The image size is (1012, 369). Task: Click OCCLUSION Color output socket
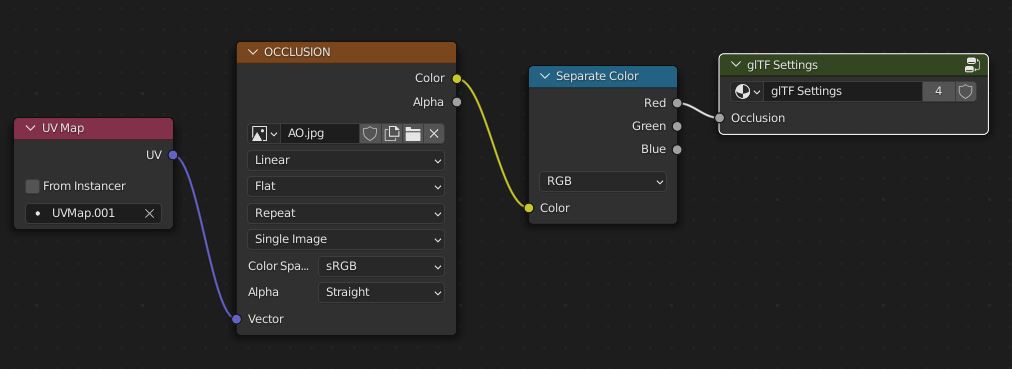tap(457, 79)
